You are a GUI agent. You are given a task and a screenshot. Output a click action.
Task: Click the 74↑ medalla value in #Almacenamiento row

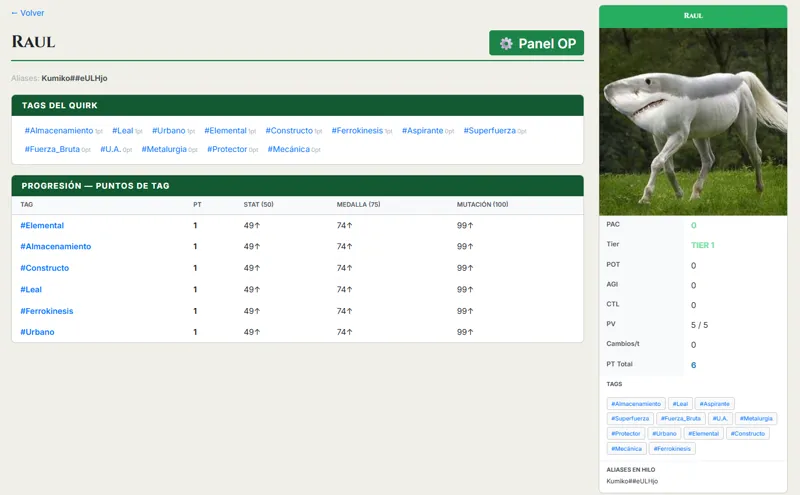[x=344, y=246]
